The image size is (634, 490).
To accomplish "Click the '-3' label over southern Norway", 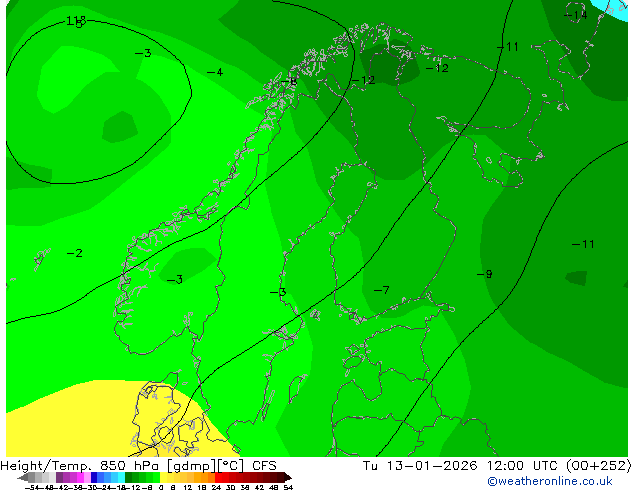I will (x=175, y=279).
